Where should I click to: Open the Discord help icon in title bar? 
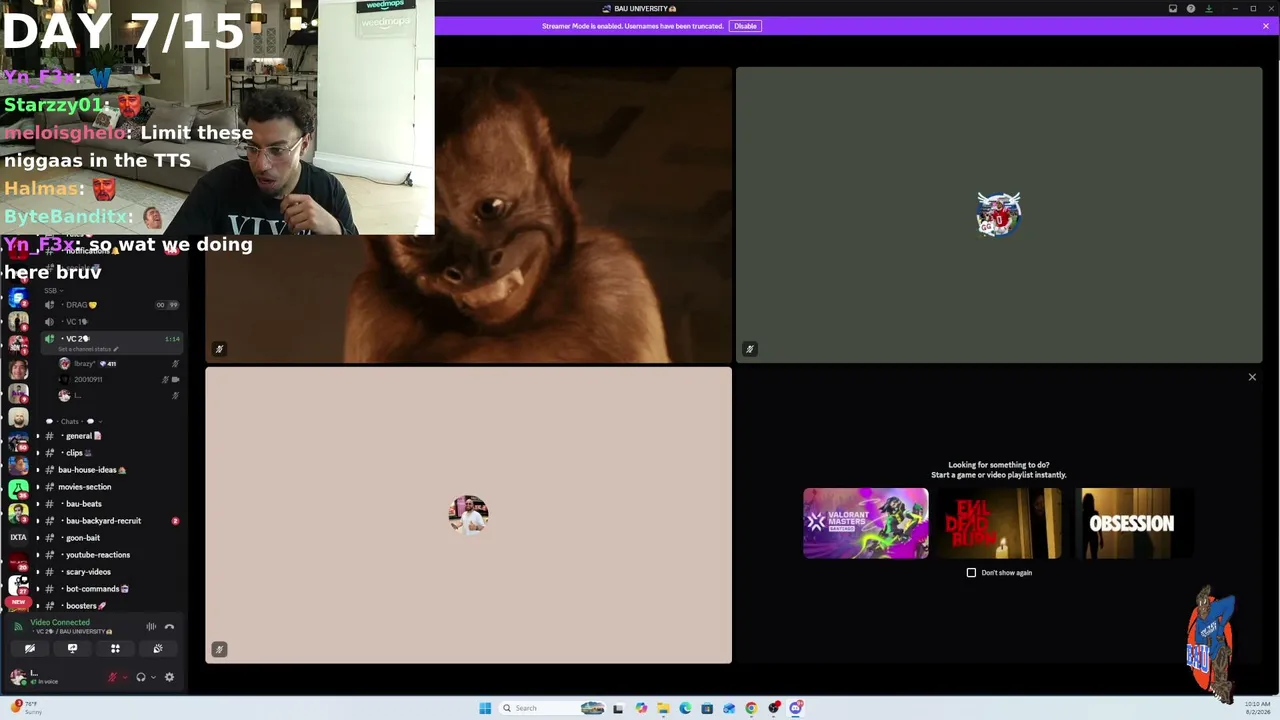[x=1191, y=9]
